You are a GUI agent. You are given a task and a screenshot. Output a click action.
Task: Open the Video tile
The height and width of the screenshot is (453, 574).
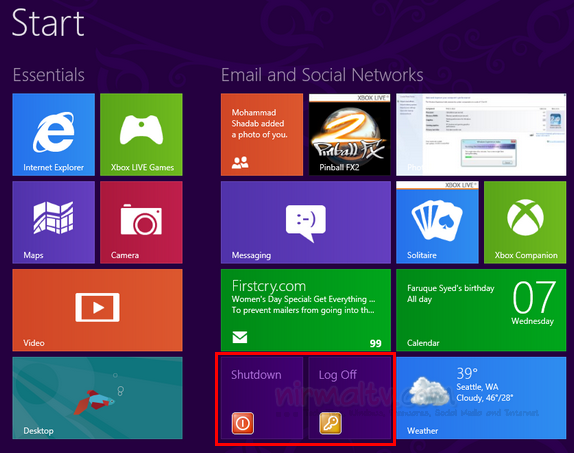(x=97, y=310)
